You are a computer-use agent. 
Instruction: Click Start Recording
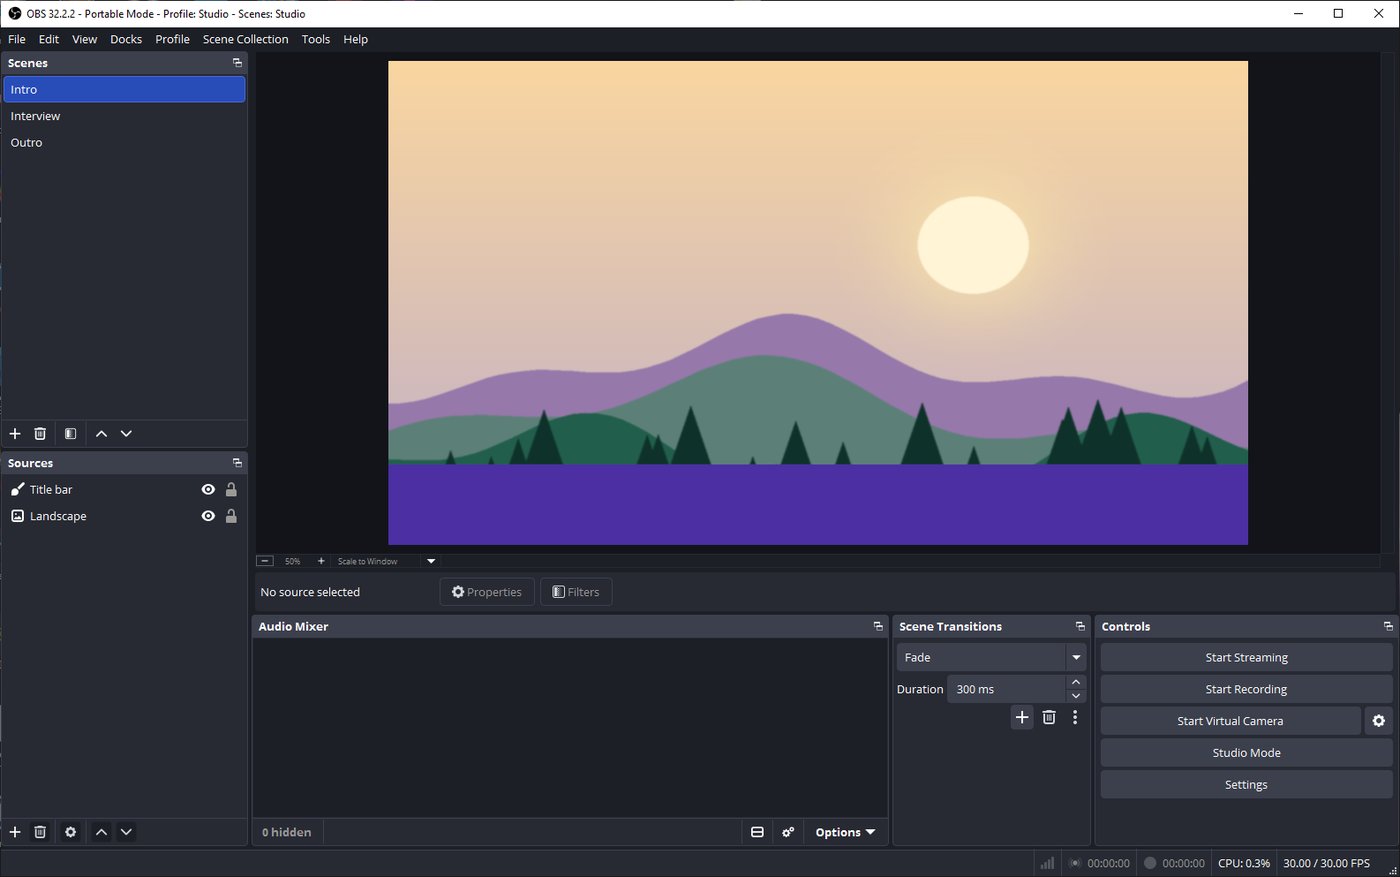click(x=1246, y=689)
